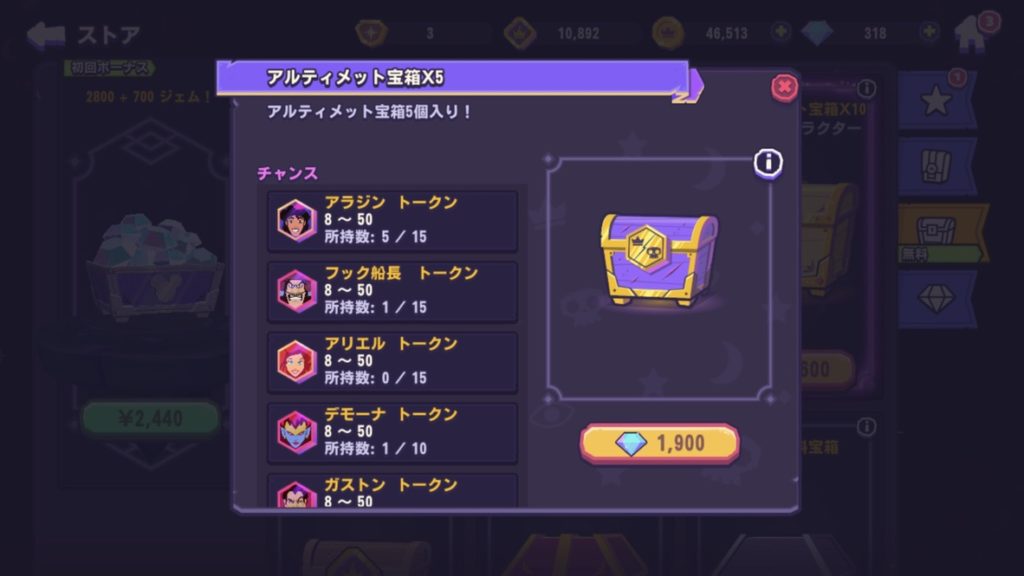Tap the ガストン portrait icon
Image resolution: width=1024 pixels, height=576 pixels.
pos(296,494)
